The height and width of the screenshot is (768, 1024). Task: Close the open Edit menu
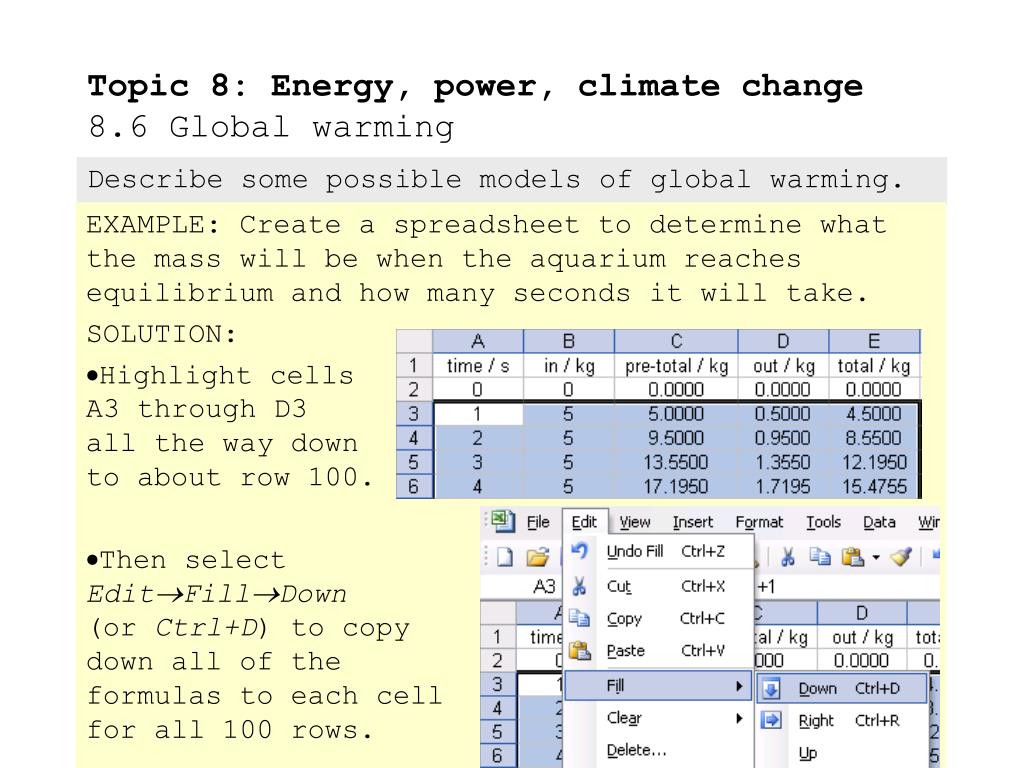pos(584,522)
